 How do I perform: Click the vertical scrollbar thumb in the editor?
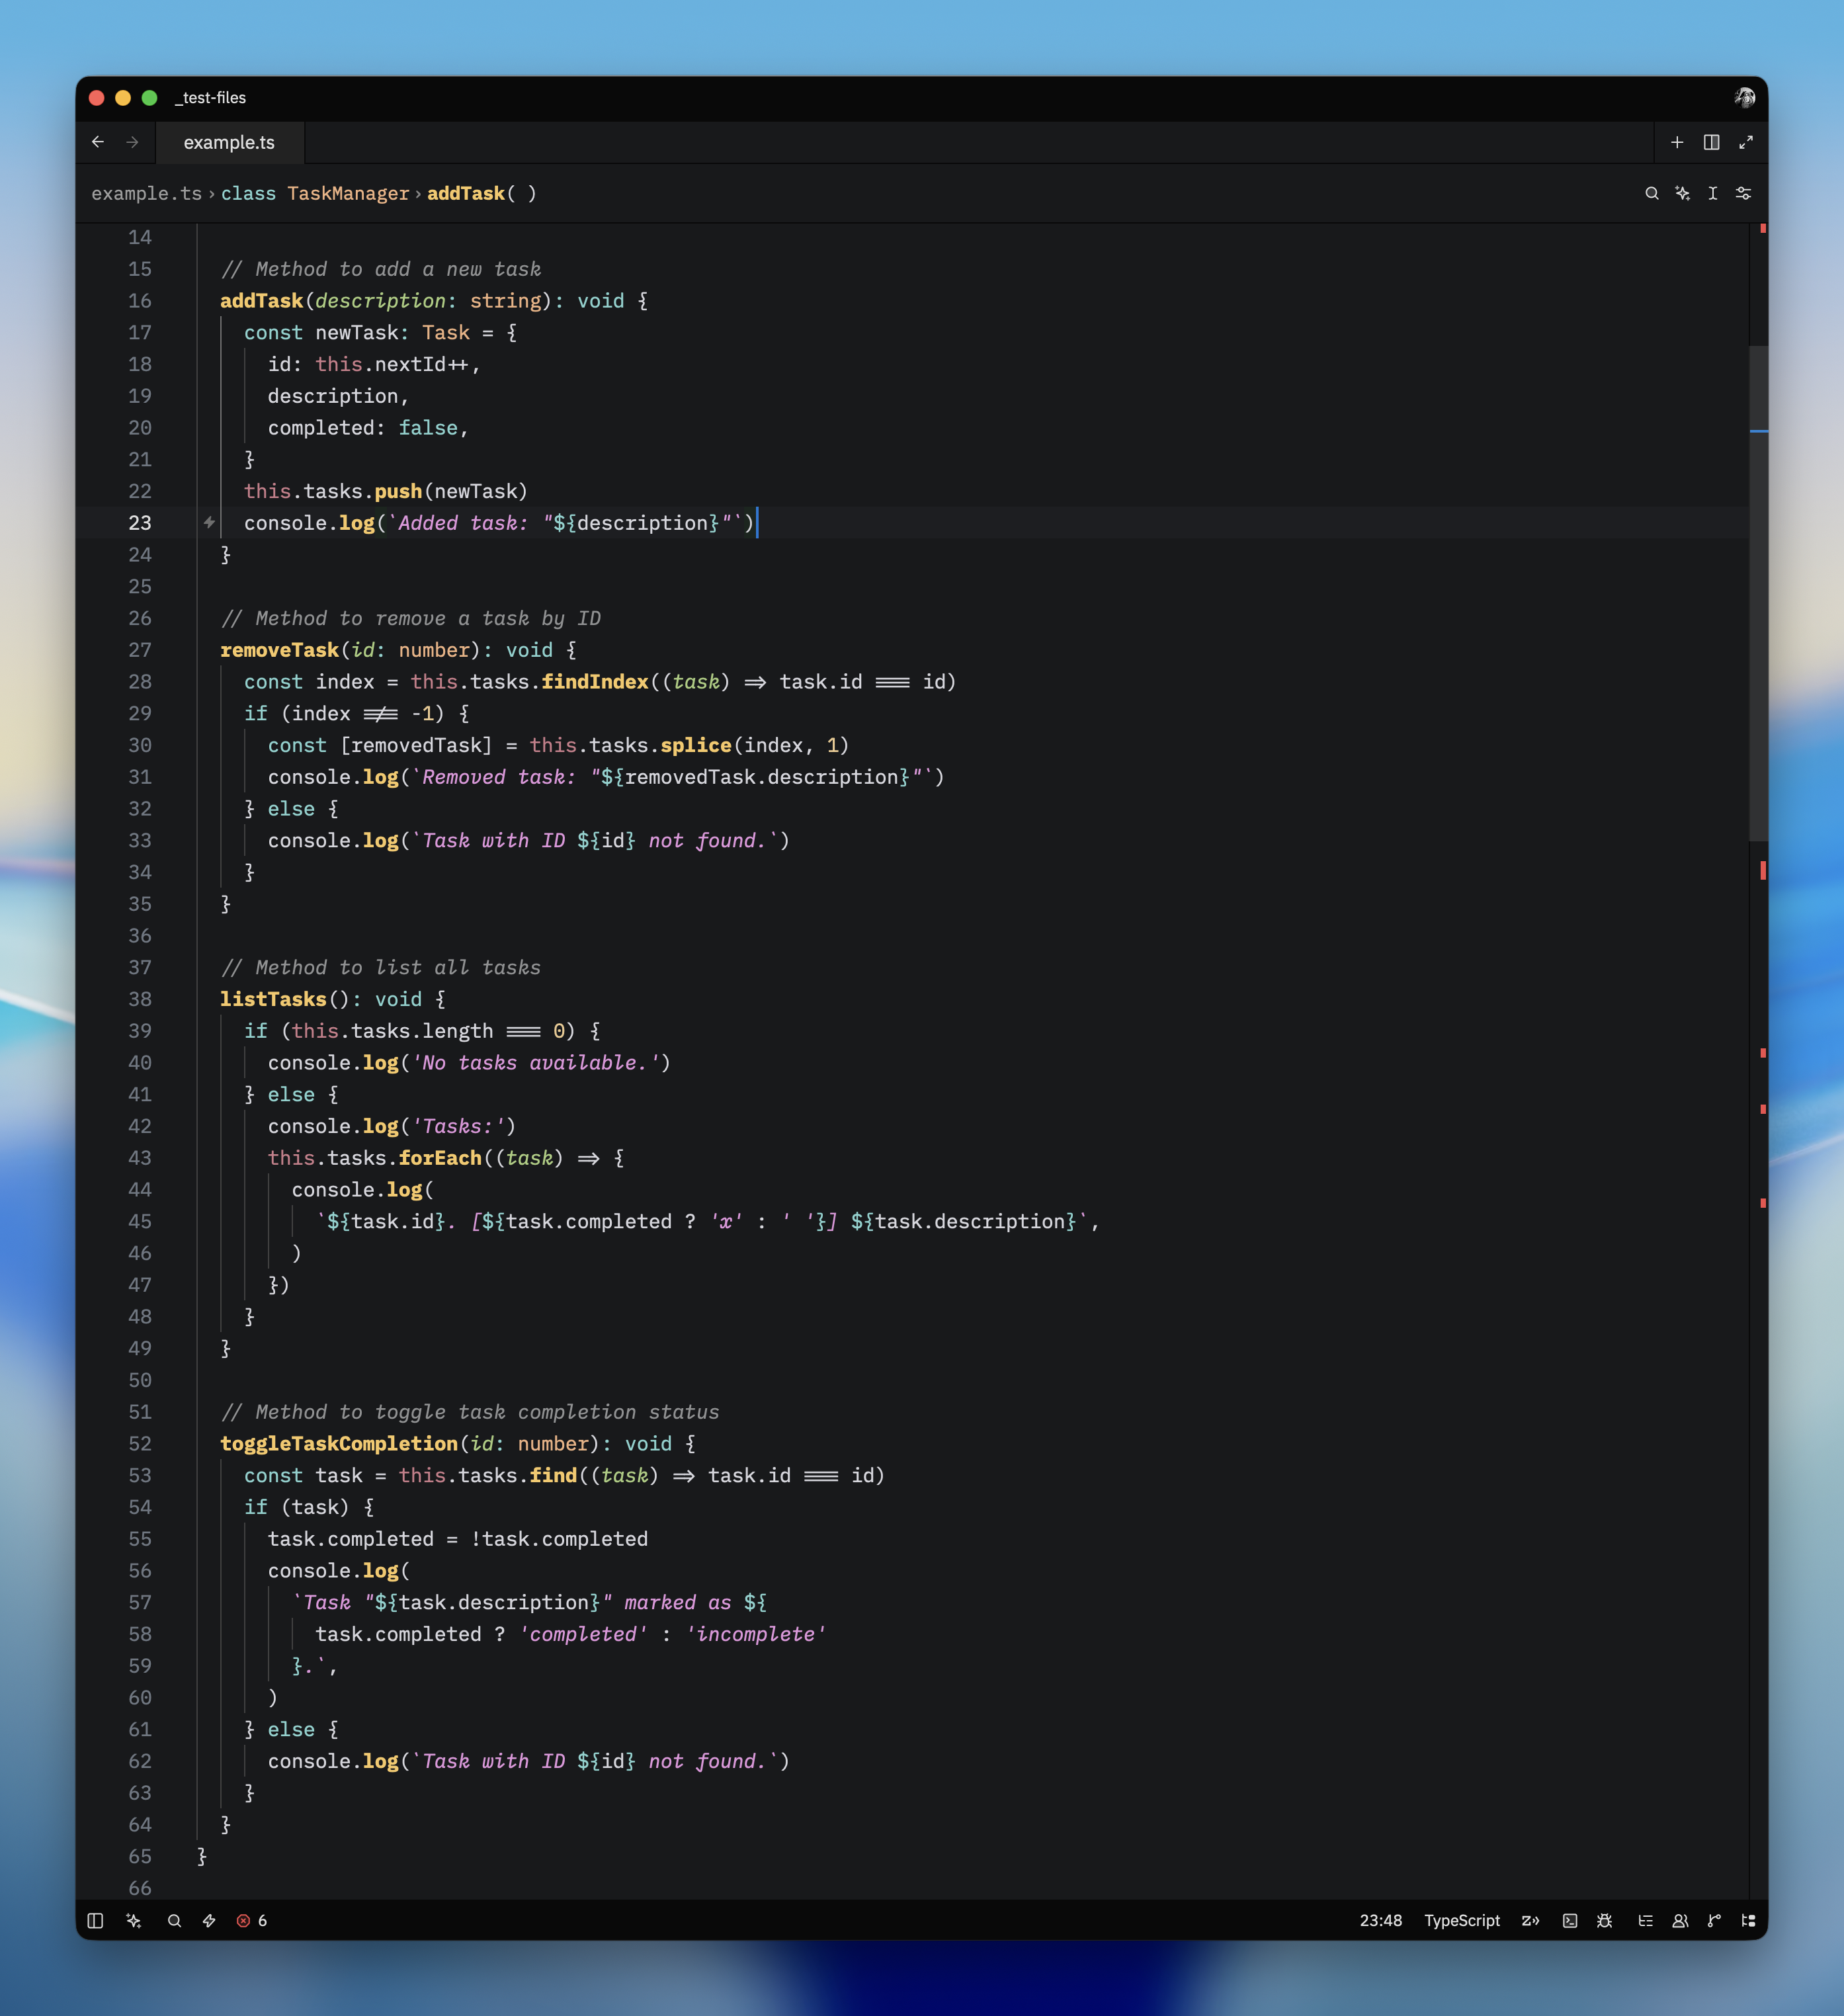click(1758, 593)
